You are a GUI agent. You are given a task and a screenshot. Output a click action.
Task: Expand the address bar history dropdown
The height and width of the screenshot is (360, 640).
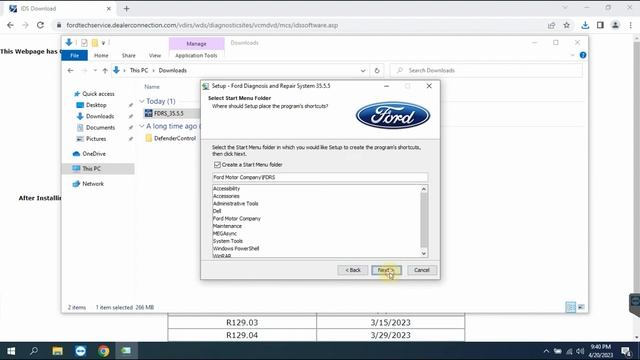(363, 70)
